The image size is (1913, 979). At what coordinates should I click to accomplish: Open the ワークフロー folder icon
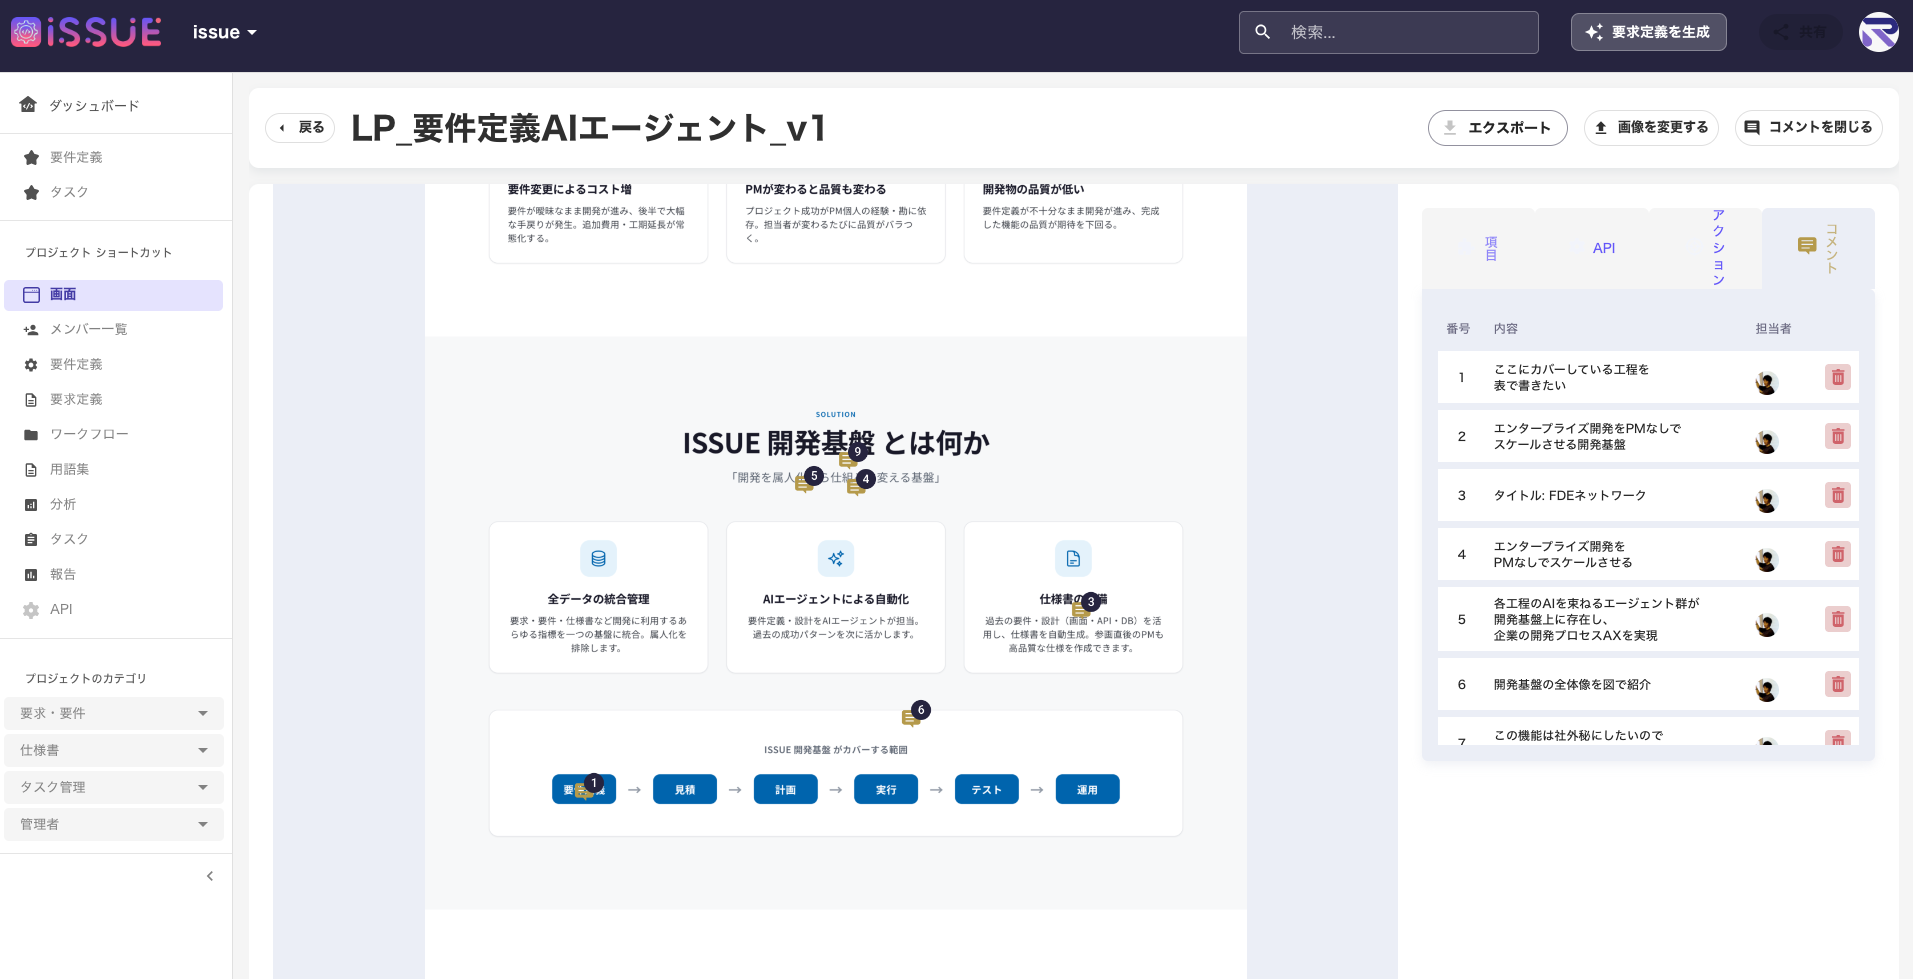[x=30, y=434]
